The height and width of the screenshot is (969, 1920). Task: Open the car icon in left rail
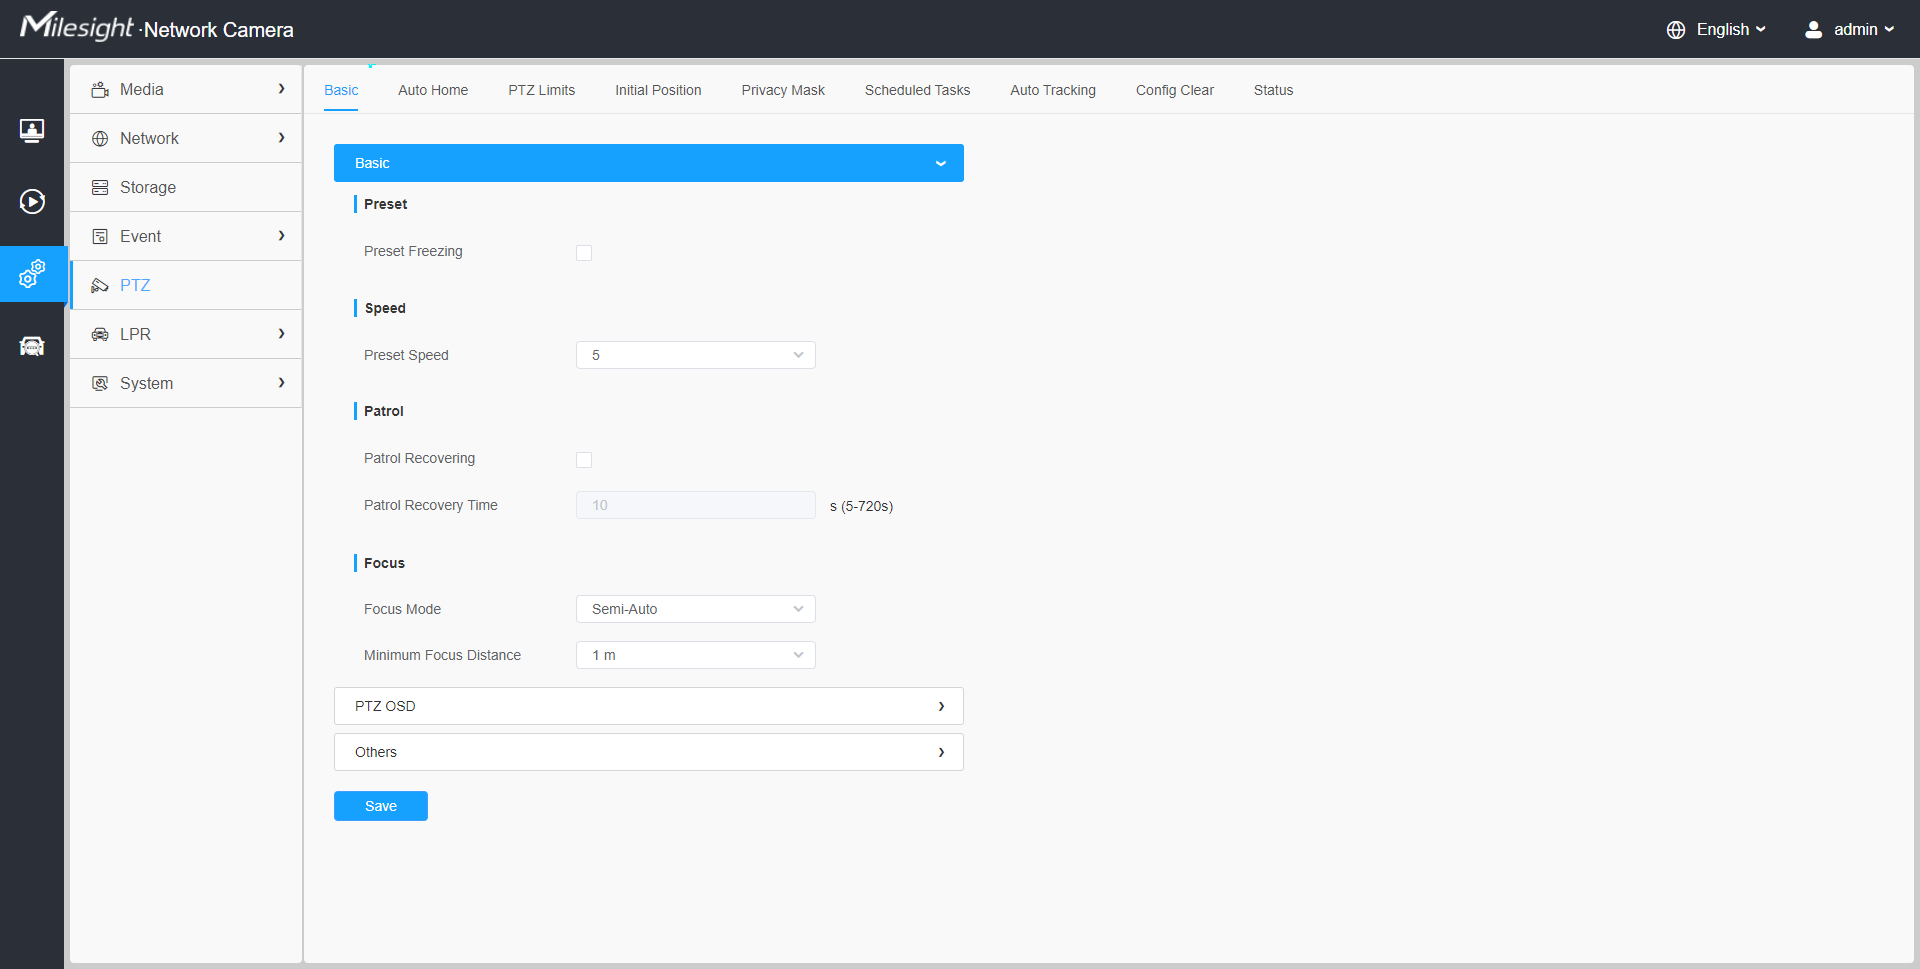point(32,346)
